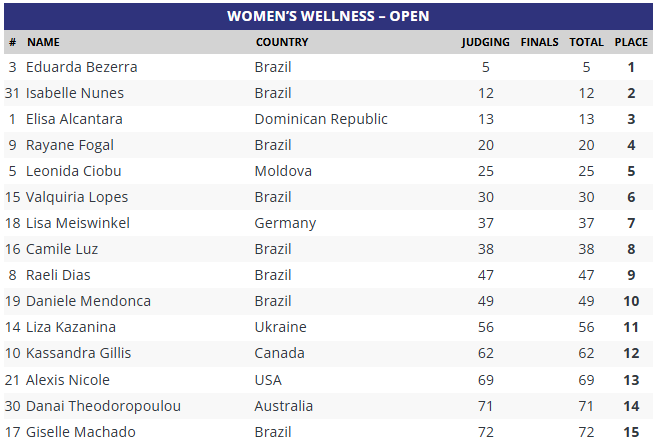The height and width of the screenshot is (444, 658).
Task: Click Germany in the country column
Action: click(285, 223)
